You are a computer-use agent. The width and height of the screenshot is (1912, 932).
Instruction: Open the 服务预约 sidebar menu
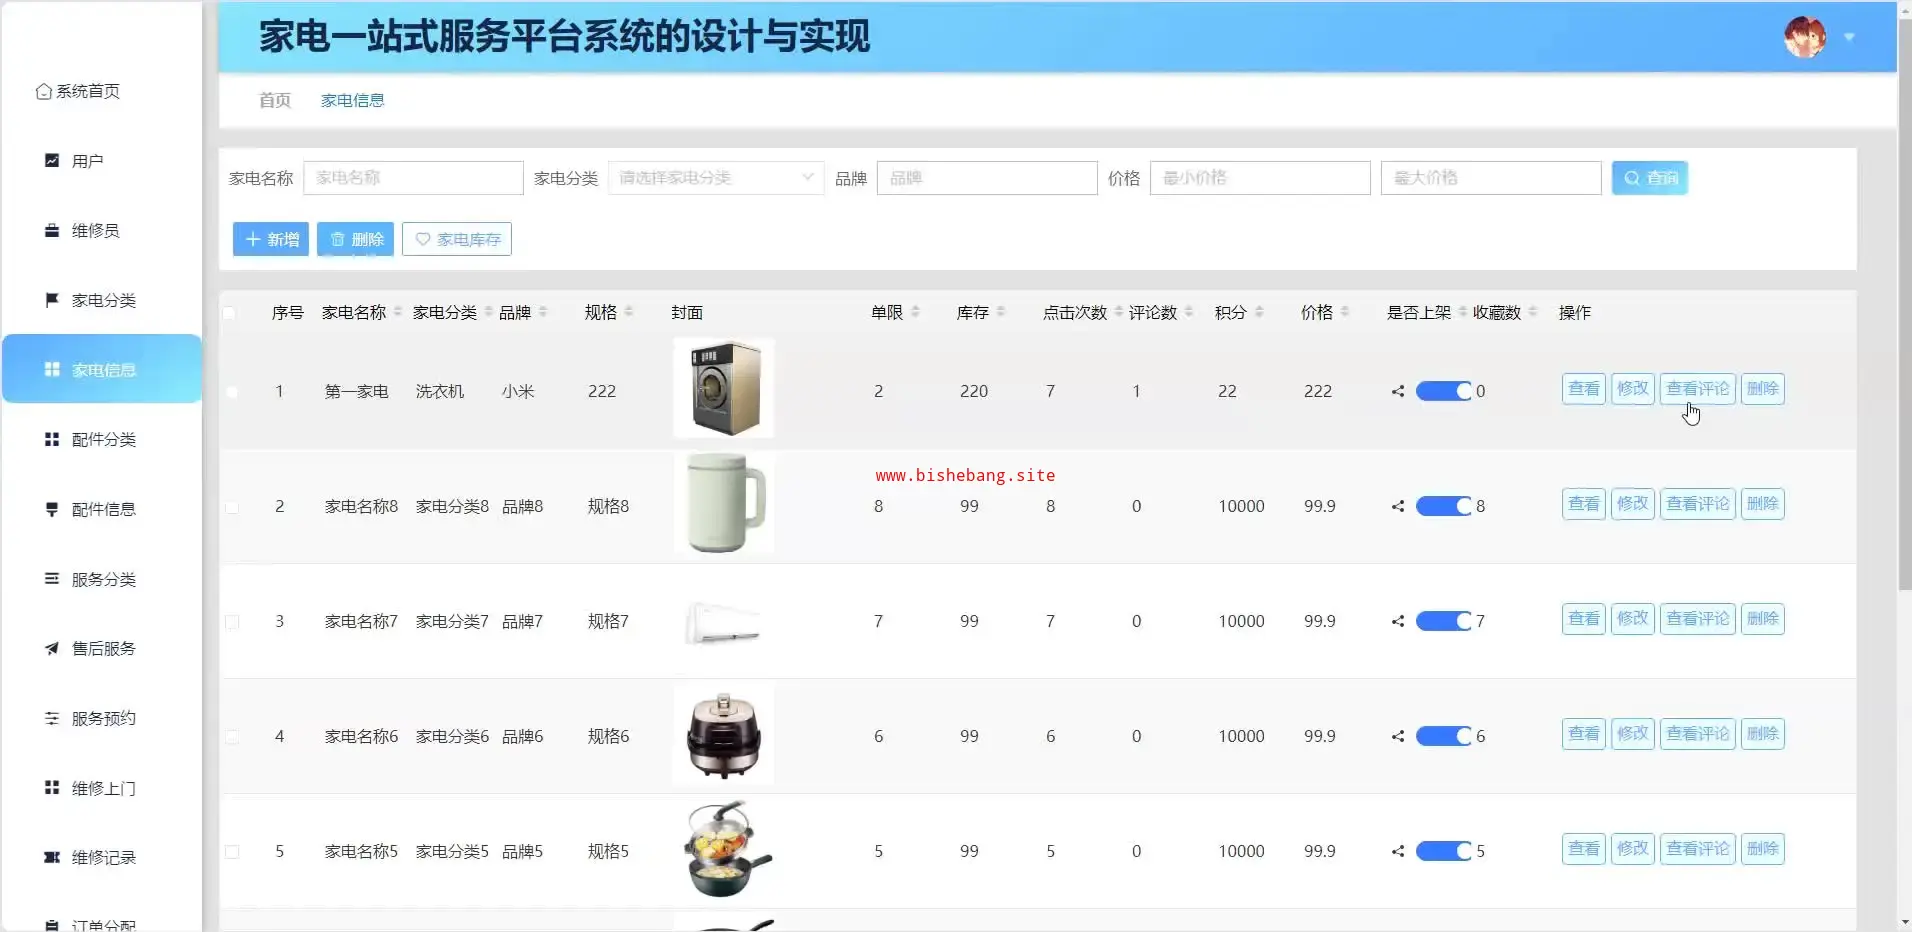[x=103, y=718]
